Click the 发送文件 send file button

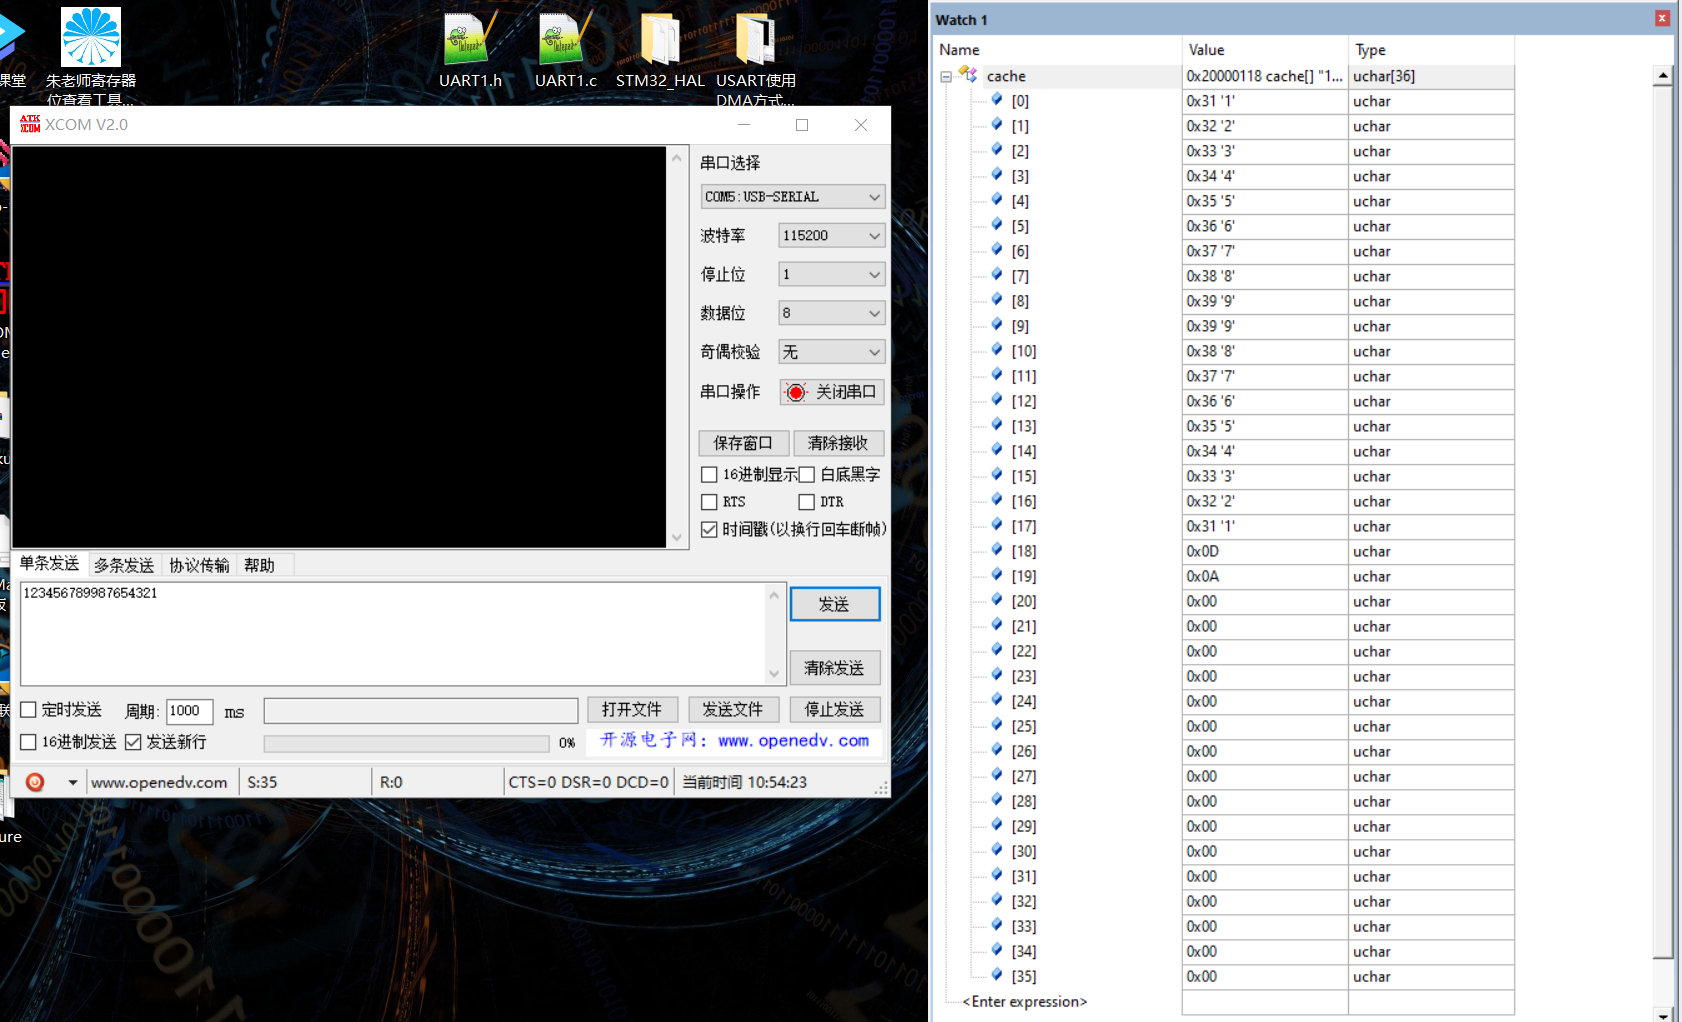[733, 710]
